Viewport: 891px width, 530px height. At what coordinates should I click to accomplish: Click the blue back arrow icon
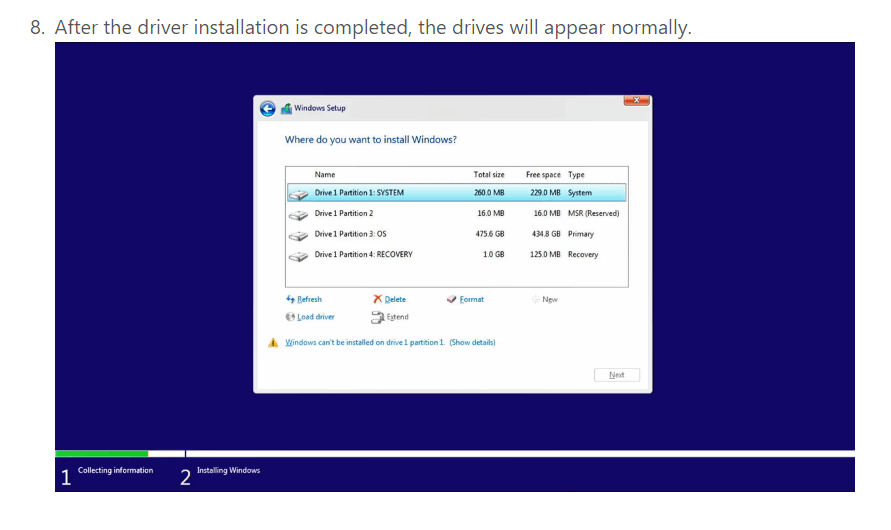[x=268, y=108]
